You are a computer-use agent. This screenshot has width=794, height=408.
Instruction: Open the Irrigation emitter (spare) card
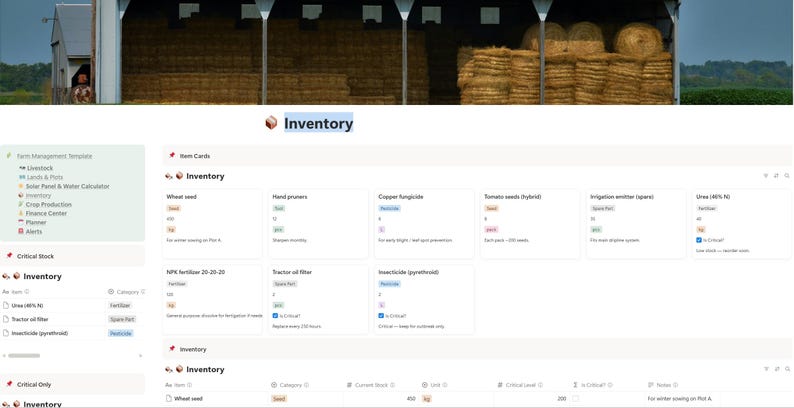636,224
